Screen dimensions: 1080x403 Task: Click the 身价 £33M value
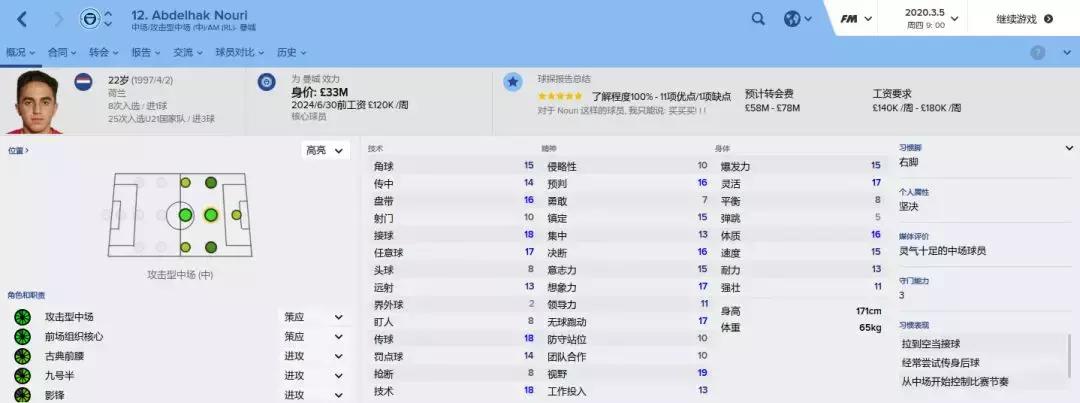[320, 92]
